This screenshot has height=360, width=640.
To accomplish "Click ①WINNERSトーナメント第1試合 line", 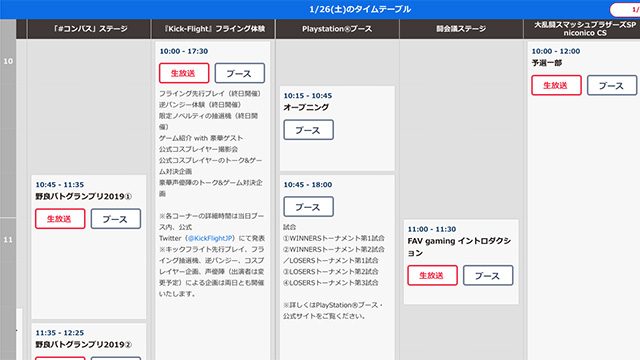I will pos(334,238).
